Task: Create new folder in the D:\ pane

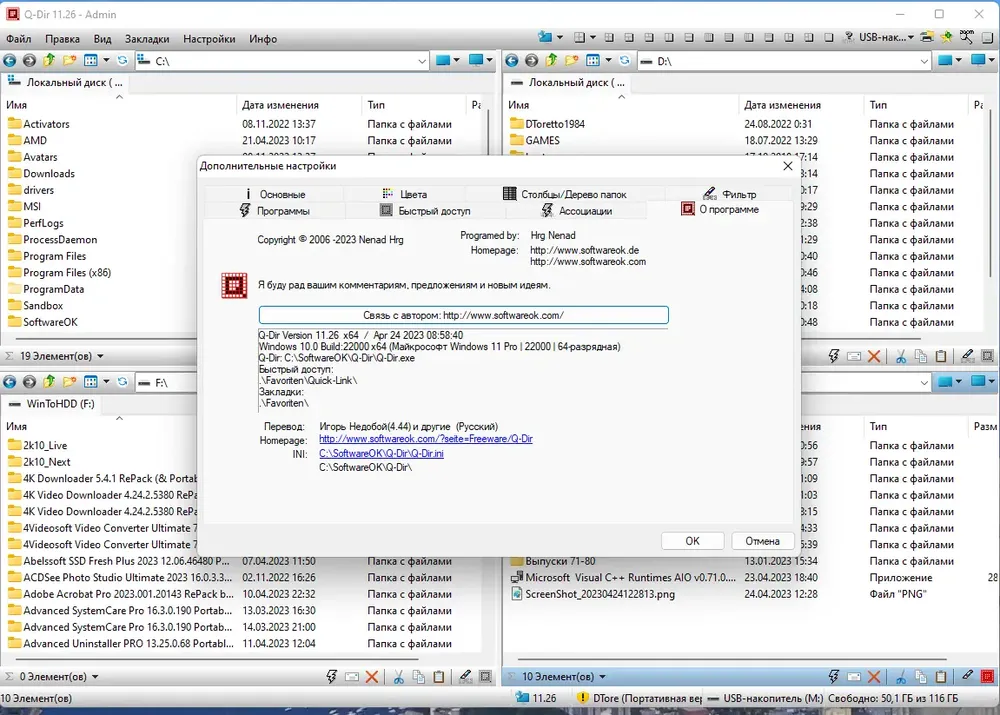Action: (x=571, y=61)
